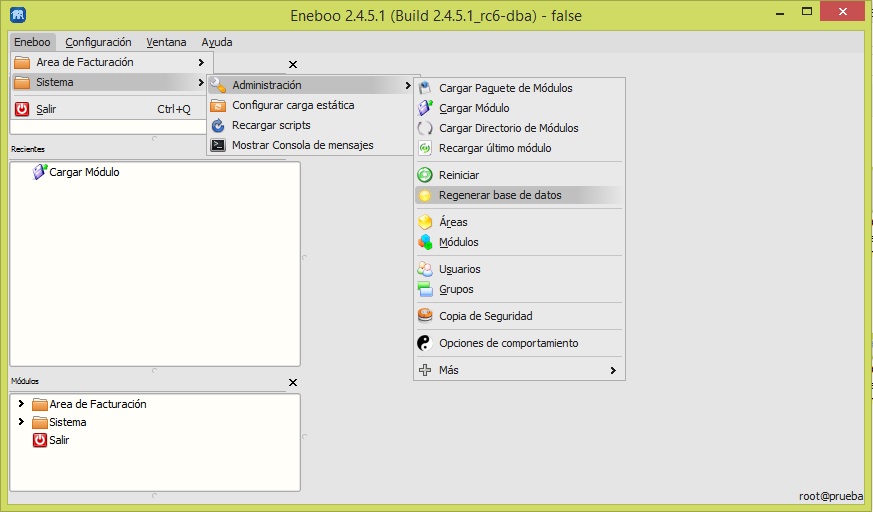Click the Sistema submenu arrow in Eneboo menu

pyautogui.click(x=201, y=82)
